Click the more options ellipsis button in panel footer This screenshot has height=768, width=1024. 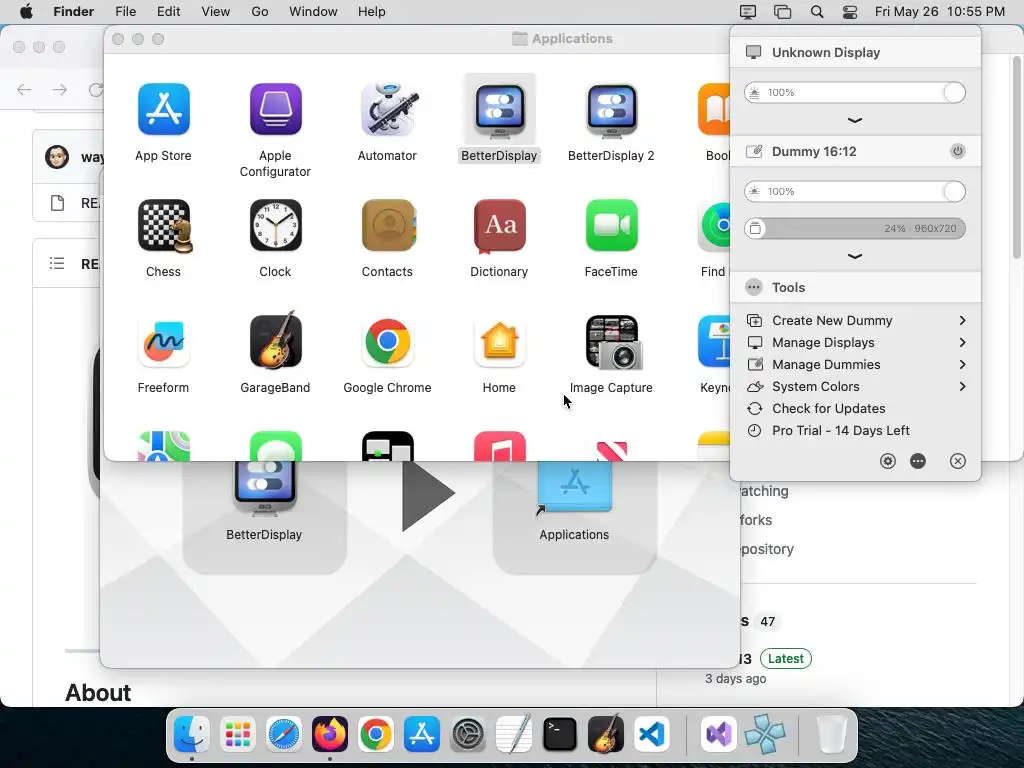coord(918,461)
